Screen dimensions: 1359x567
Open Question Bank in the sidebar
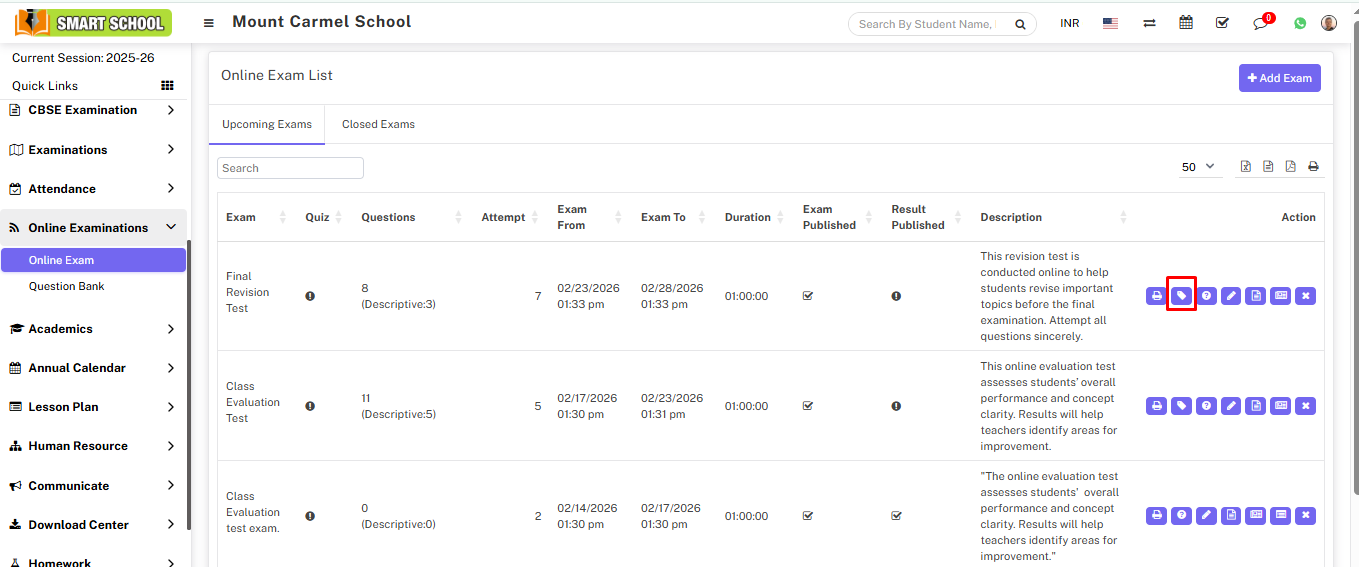click(x=66, y=286)
